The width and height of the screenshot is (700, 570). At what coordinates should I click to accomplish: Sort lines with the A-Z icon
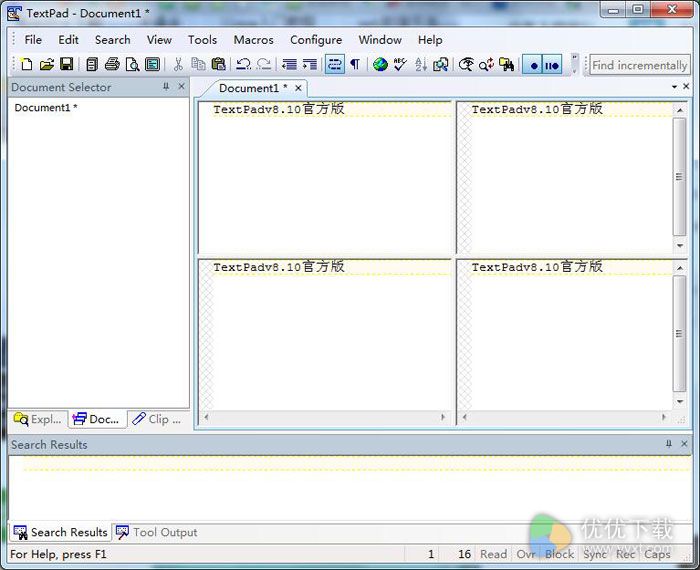tap(421, 65)
